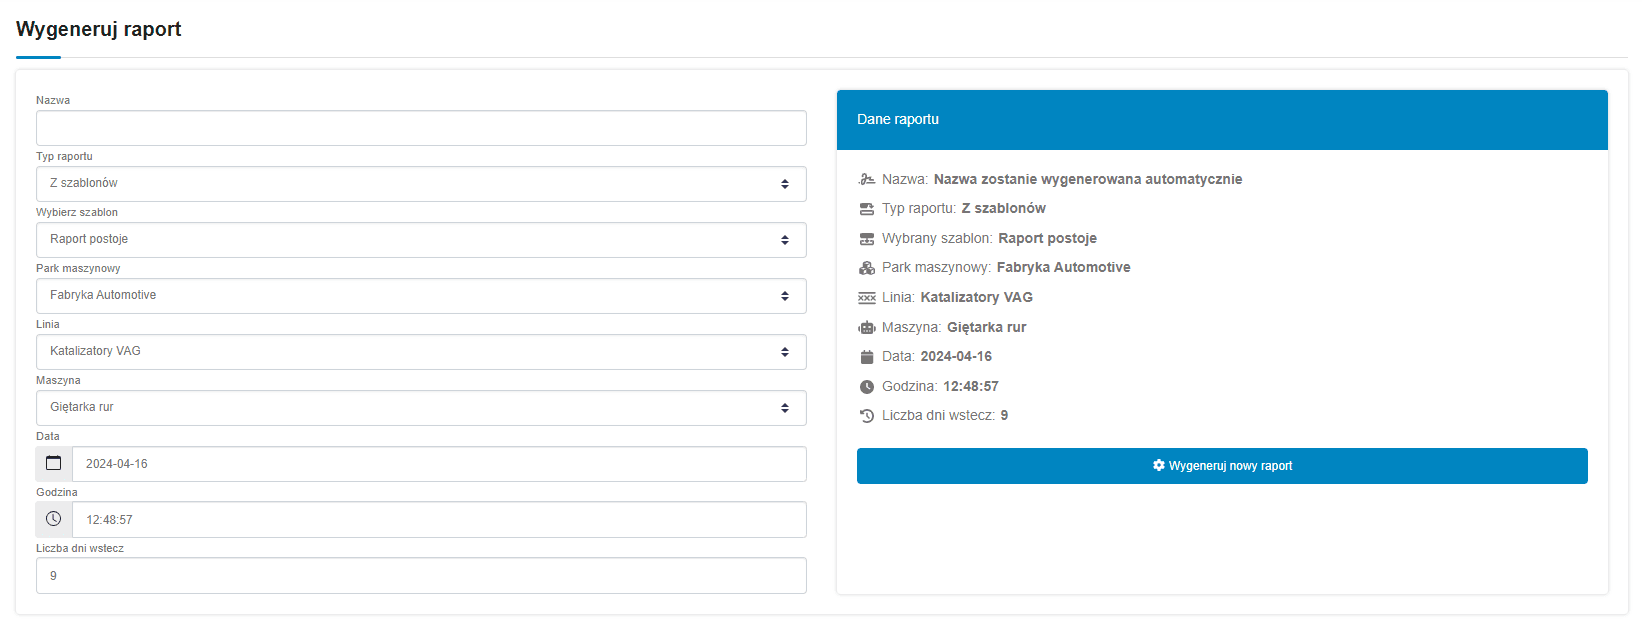Click the factory icon next to Park maszynowy

click(867, 268)
